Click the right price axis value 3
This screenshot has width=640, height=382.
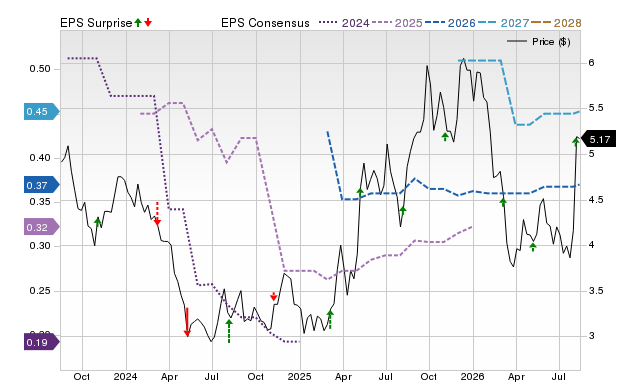point(591,336)
